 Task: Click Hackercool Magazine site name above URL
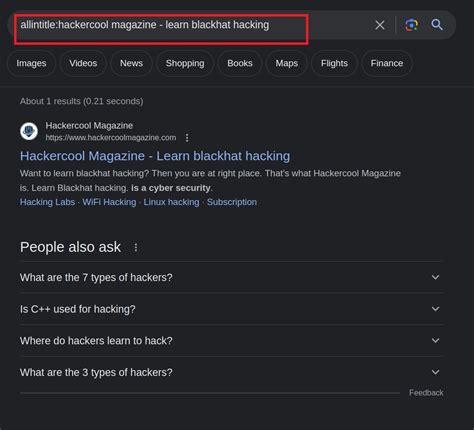click(x=89, y=126)
